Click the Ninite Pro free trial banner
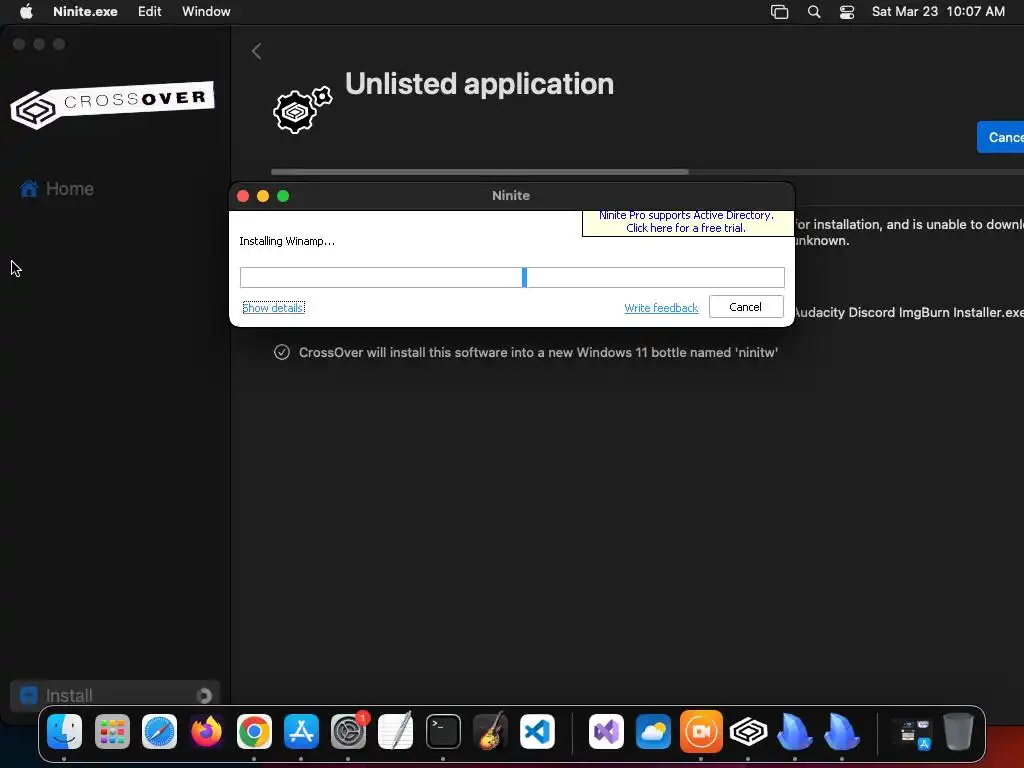The width and height of the screenshot is (1024, 768). 686,222
